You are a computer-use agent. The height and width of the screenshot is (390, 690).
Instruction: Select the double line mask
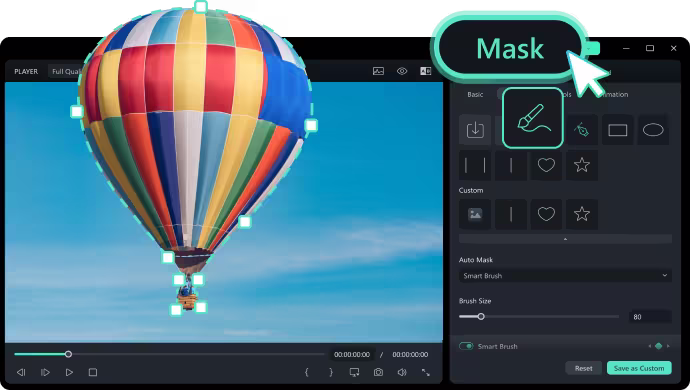point(475,165)
